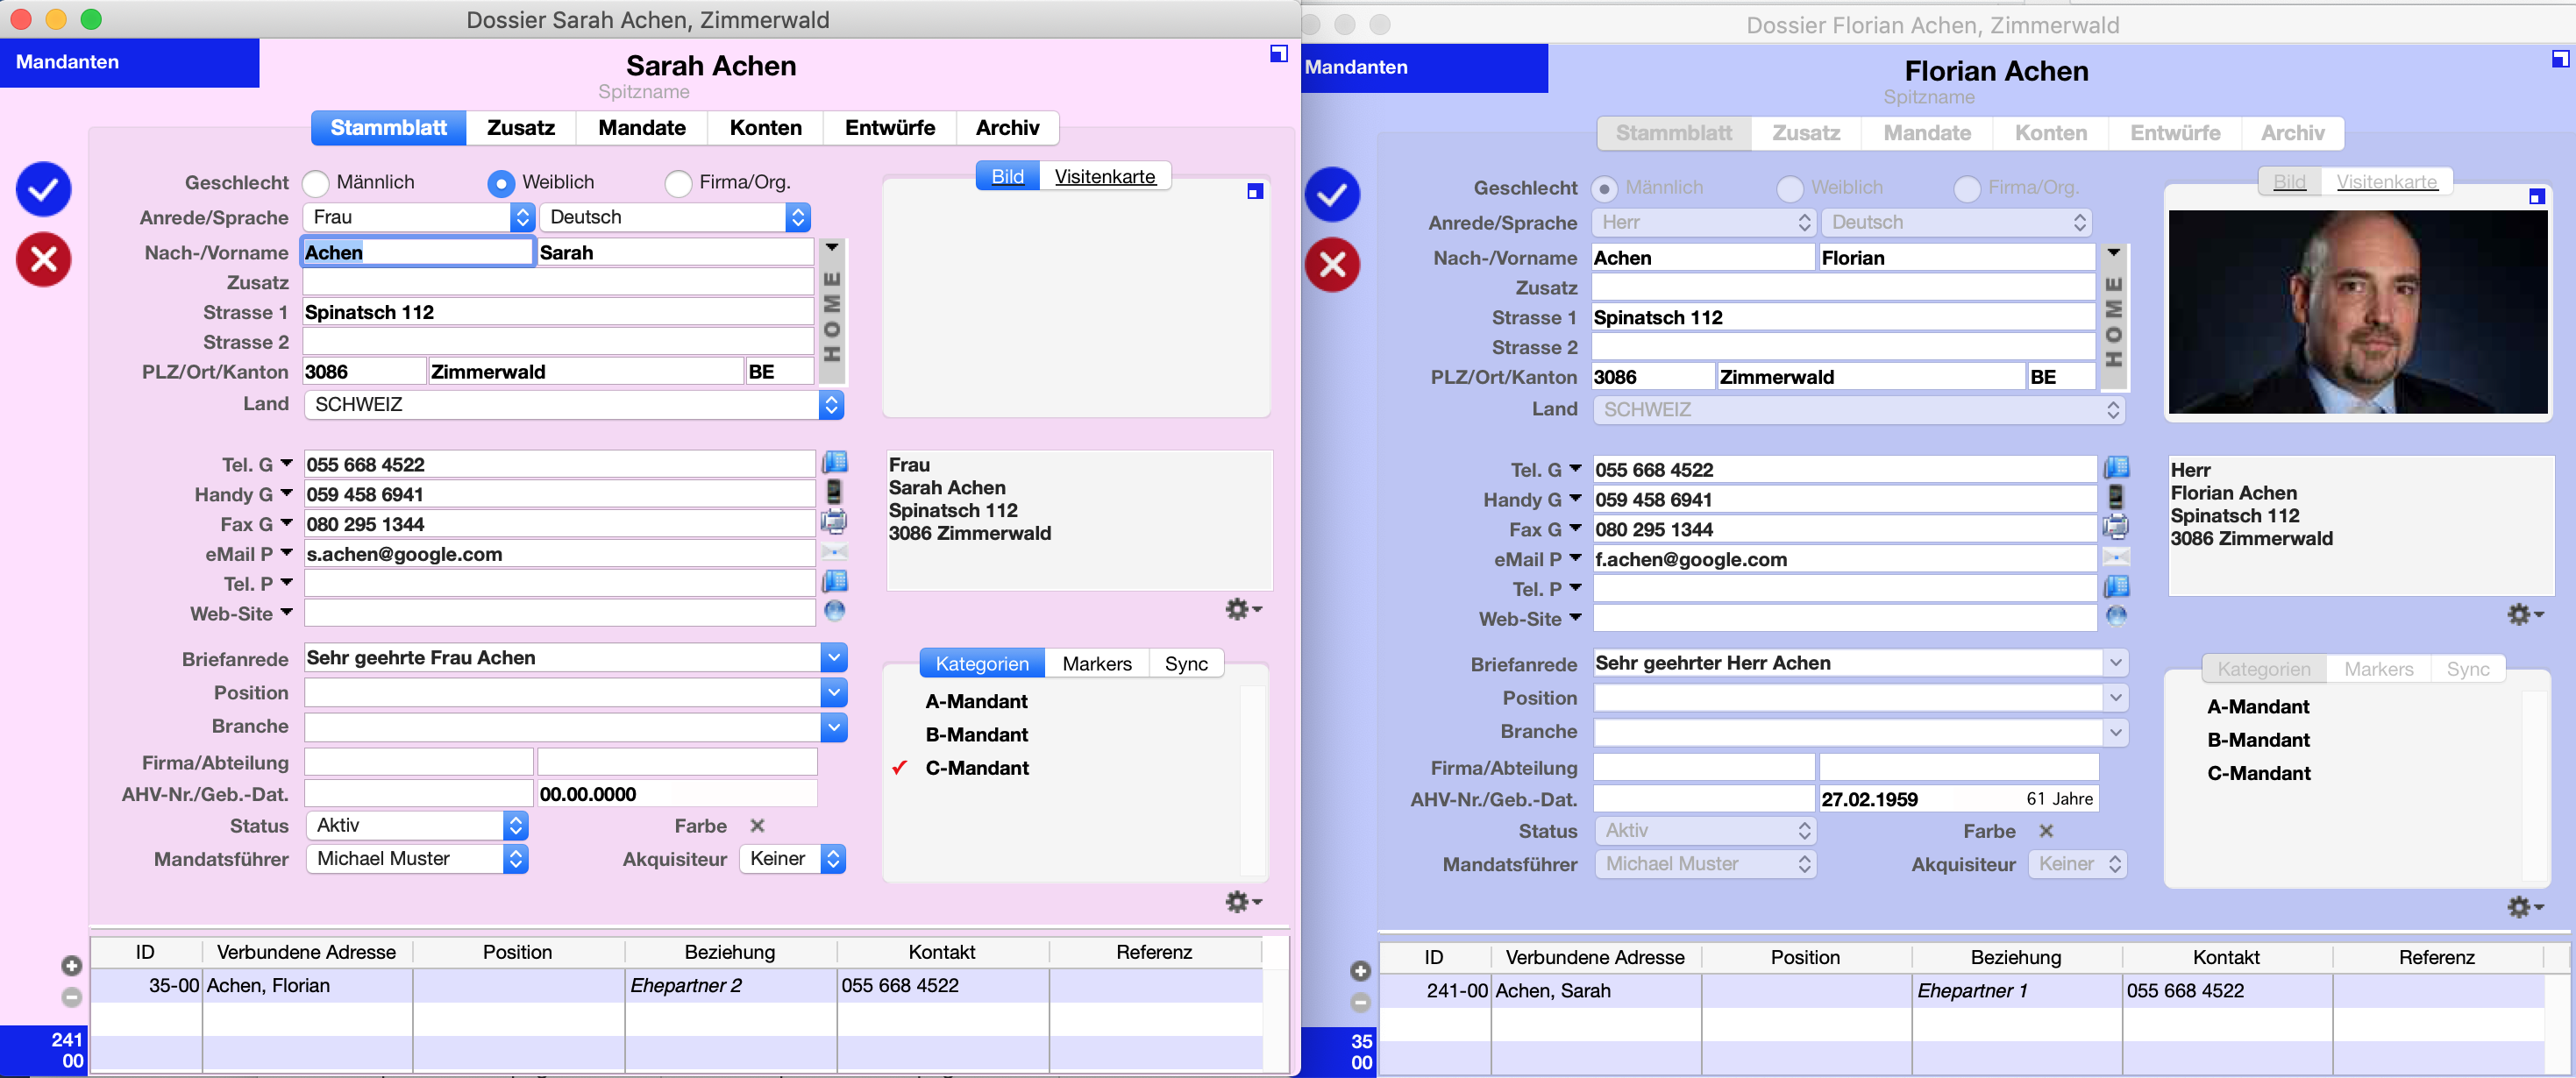Open gear menu below Florian's address preview

[2525, 614]
